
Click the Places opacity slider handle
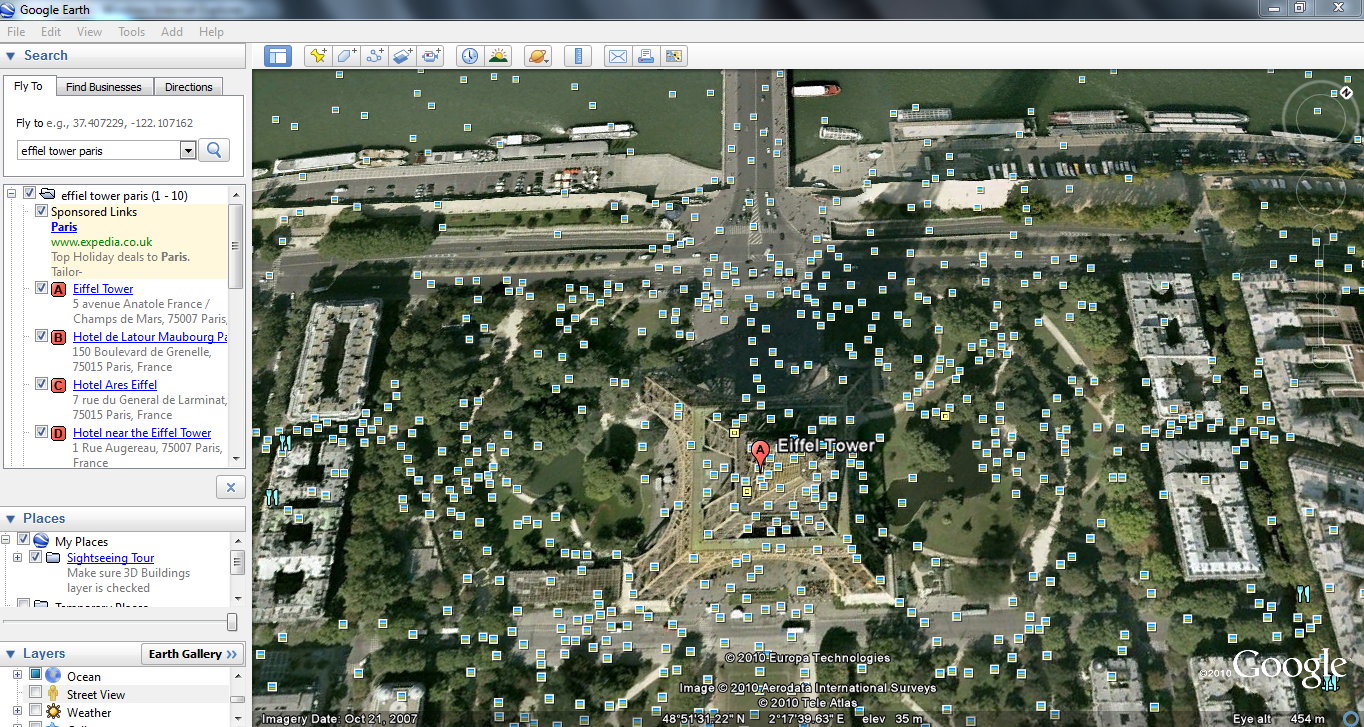233,622
